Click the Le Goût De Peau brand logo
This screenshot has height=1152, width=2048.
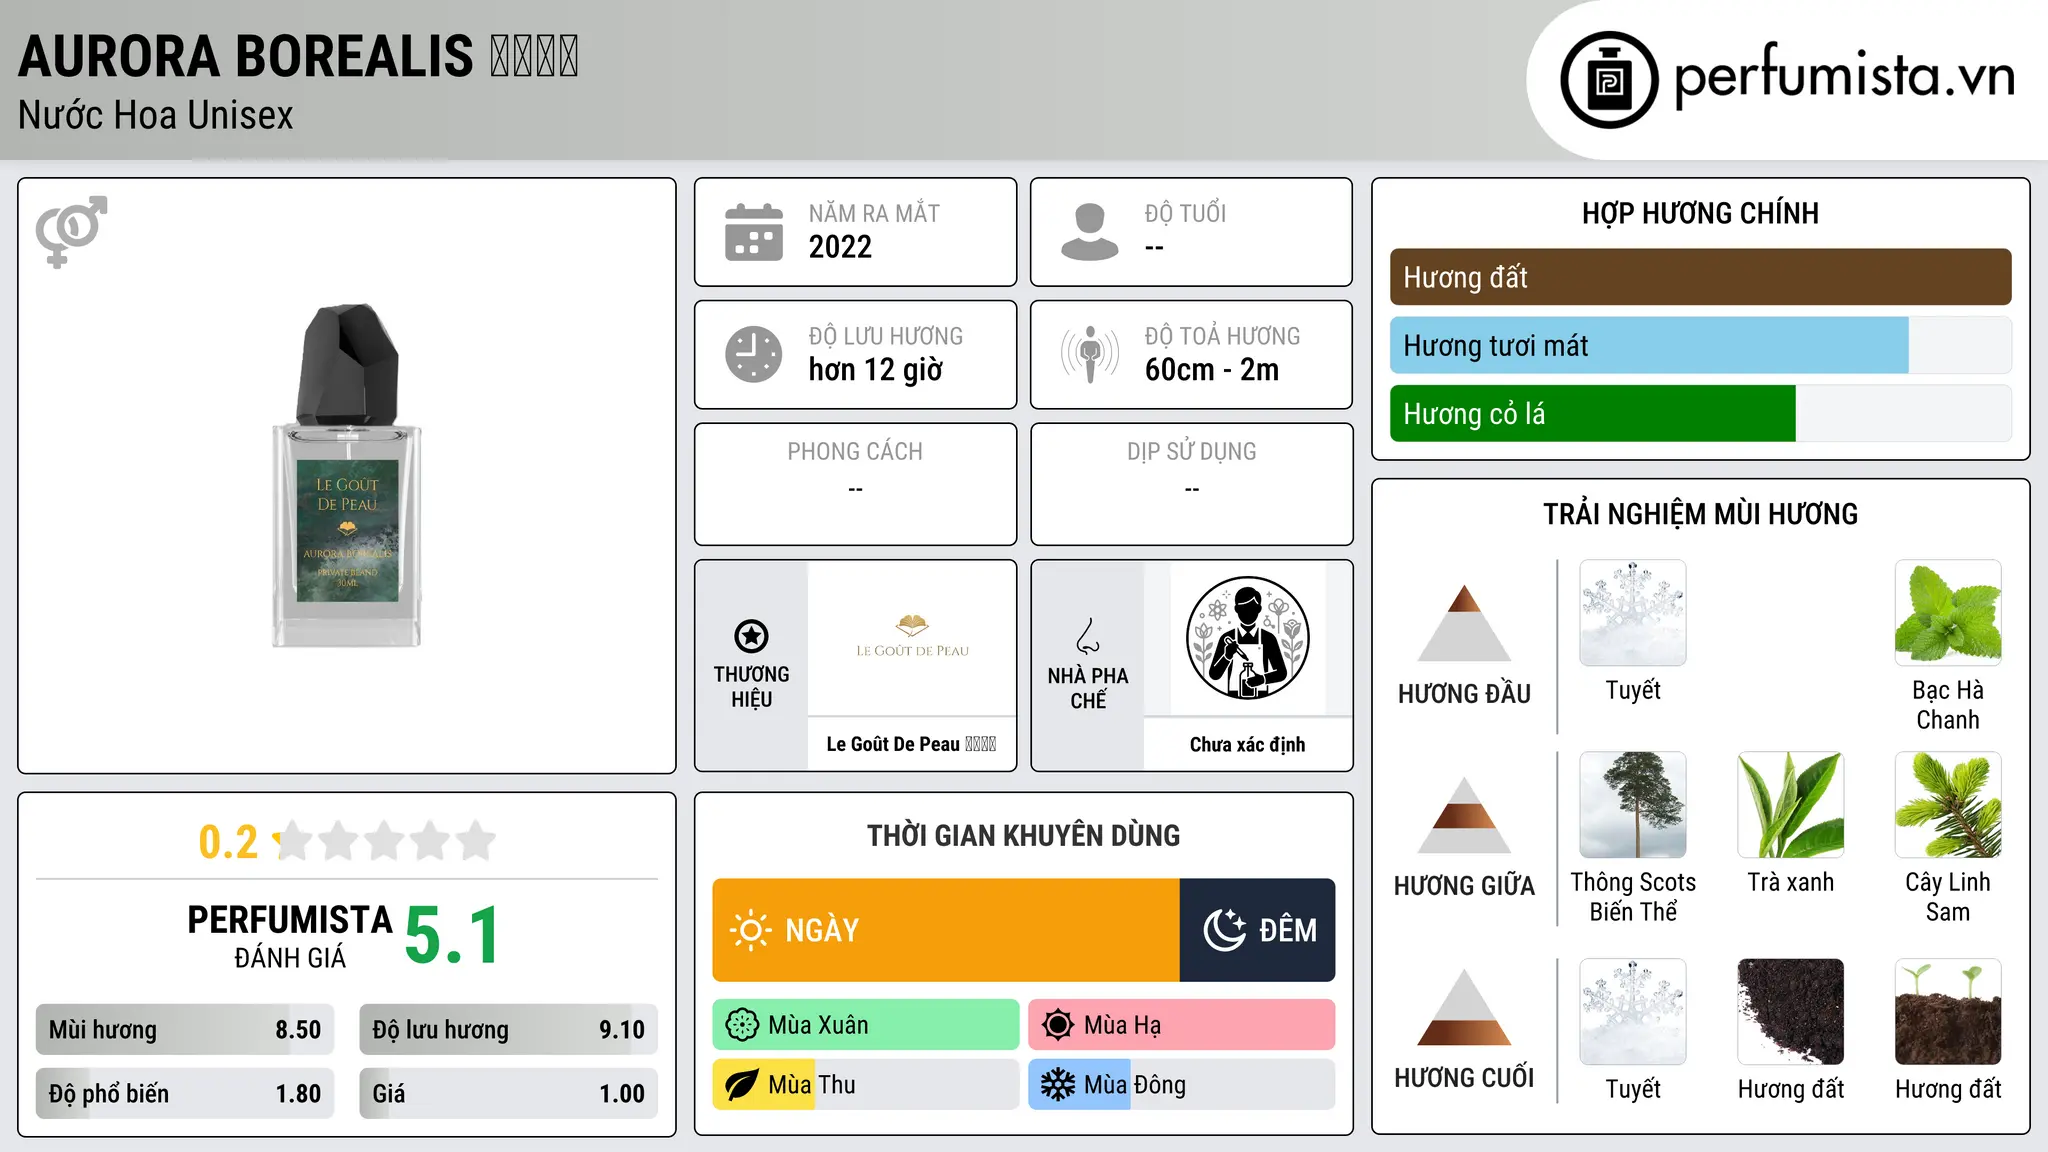tap(912, 637)
